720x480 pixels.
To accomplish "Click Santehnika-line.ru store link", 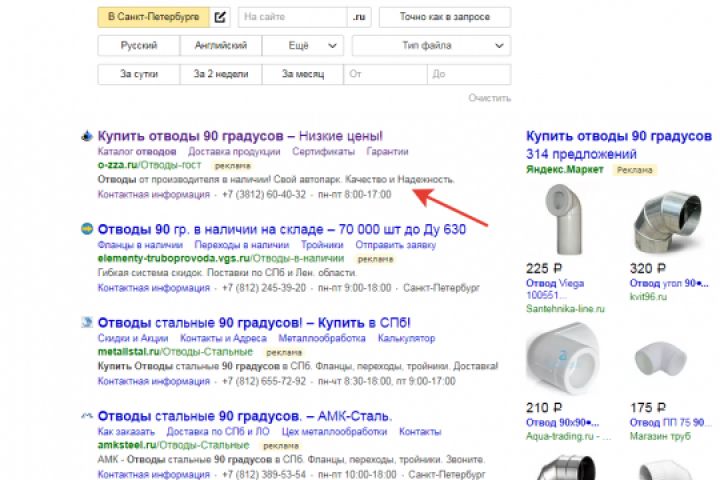I will pos(565,309).
